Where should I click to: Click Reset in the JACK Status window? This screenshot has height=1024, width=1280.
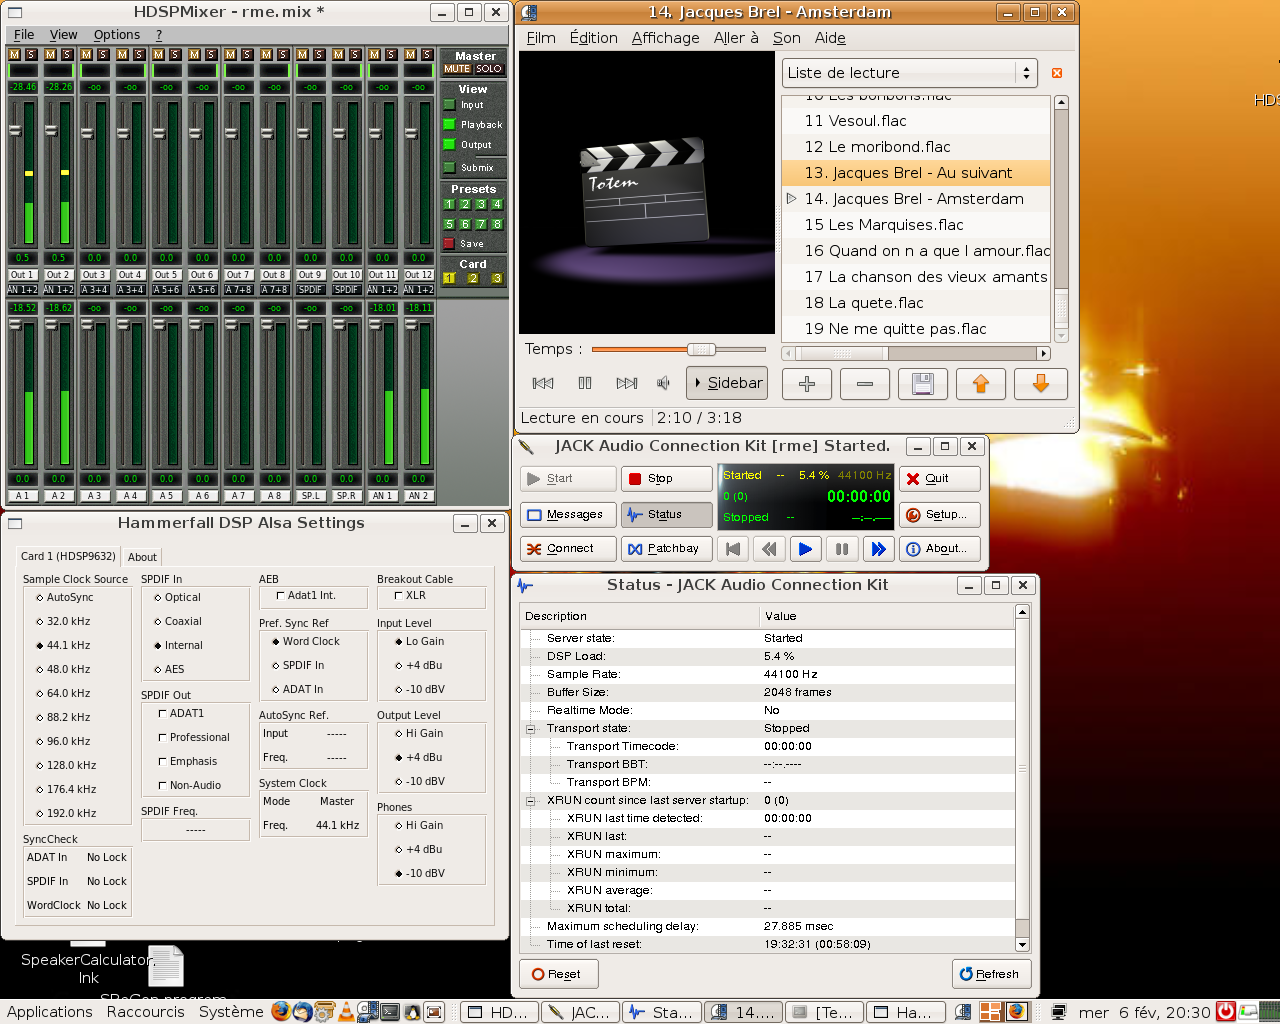pyautogui.click(x=558, y=974)
